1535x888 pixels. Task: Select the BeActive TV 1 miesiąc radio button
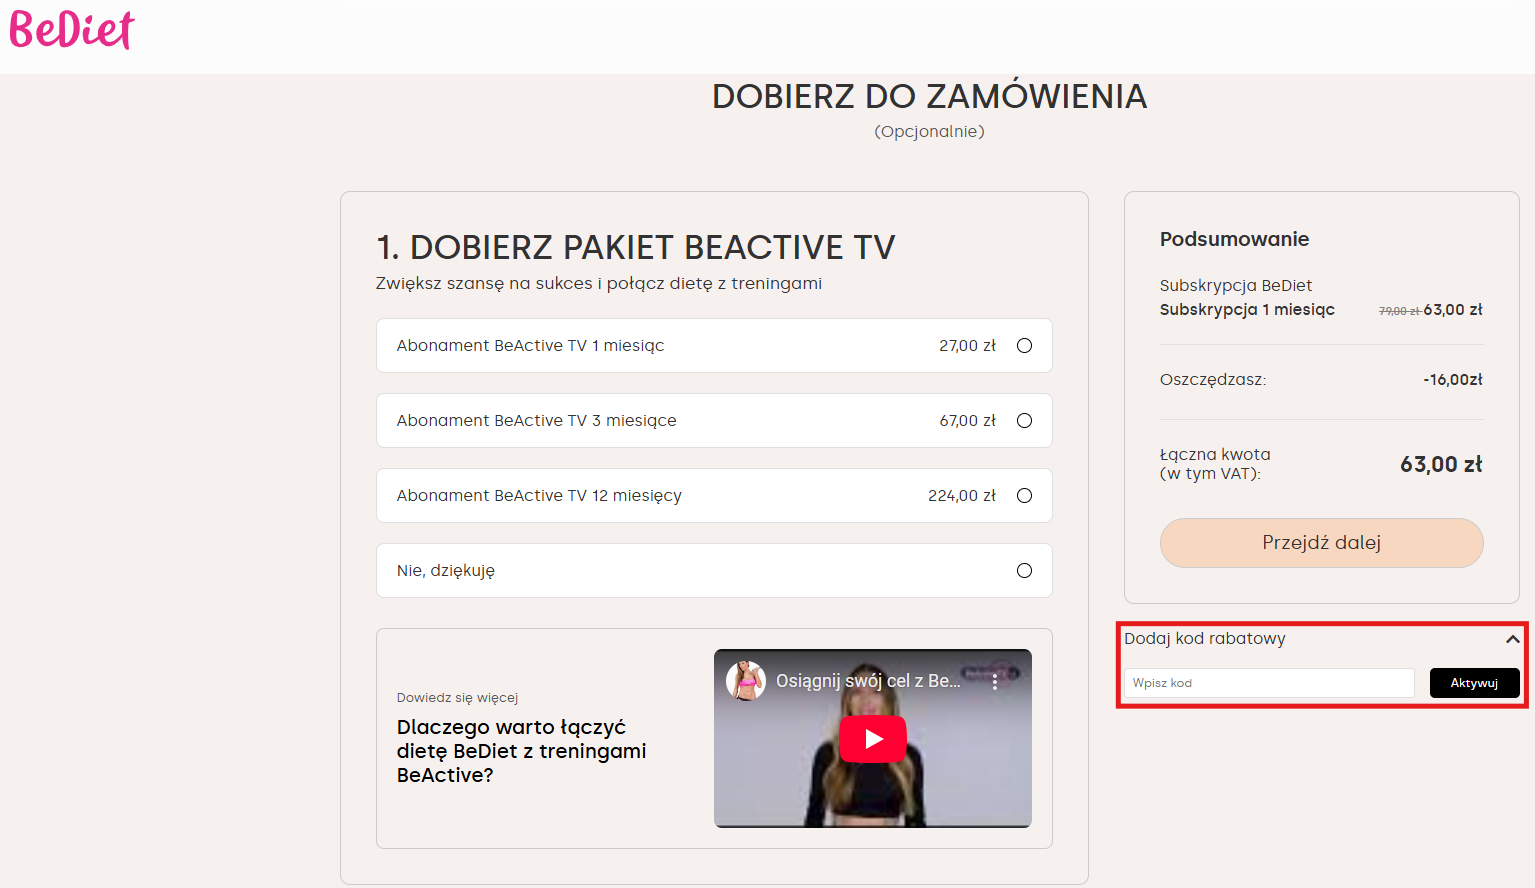point(1024,346)
